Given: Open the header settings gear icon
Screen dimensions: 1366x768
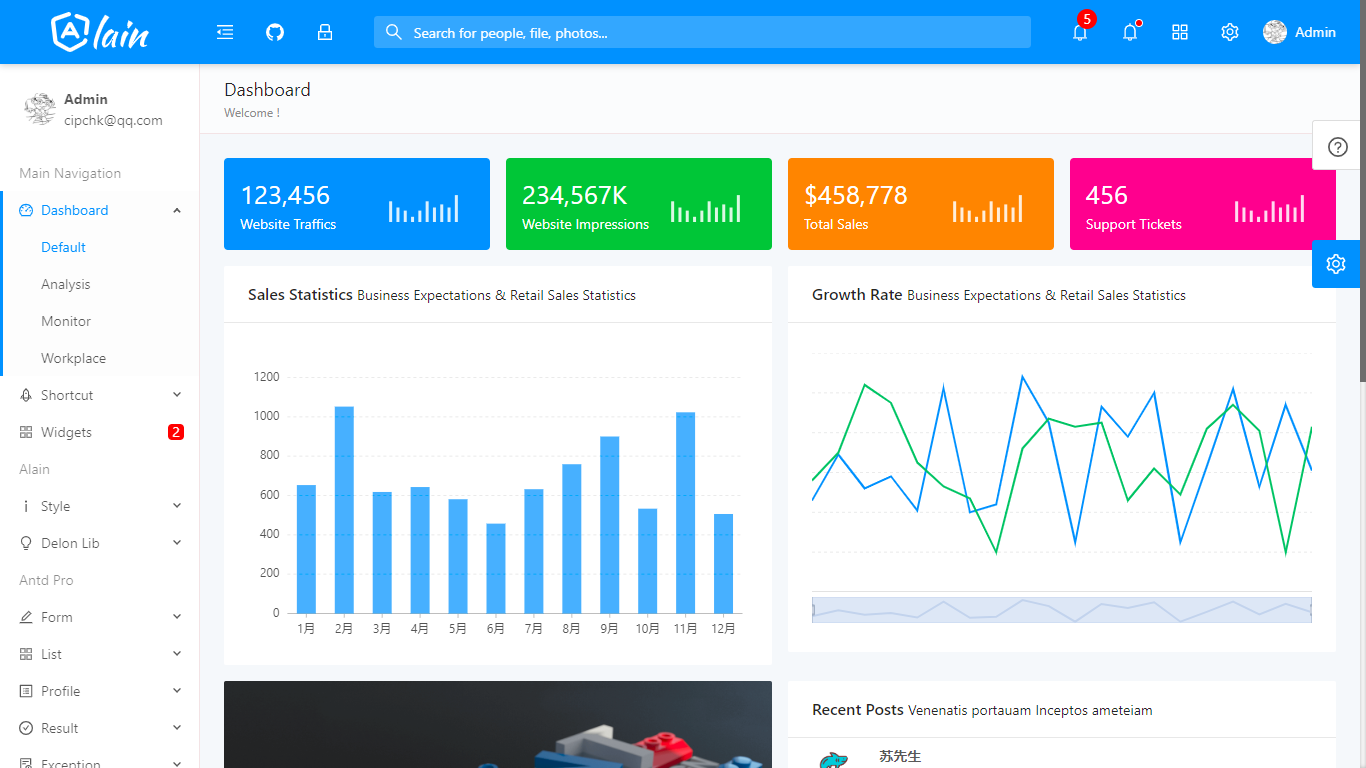Looking at the screenshot, I should tap(1230, 32).
